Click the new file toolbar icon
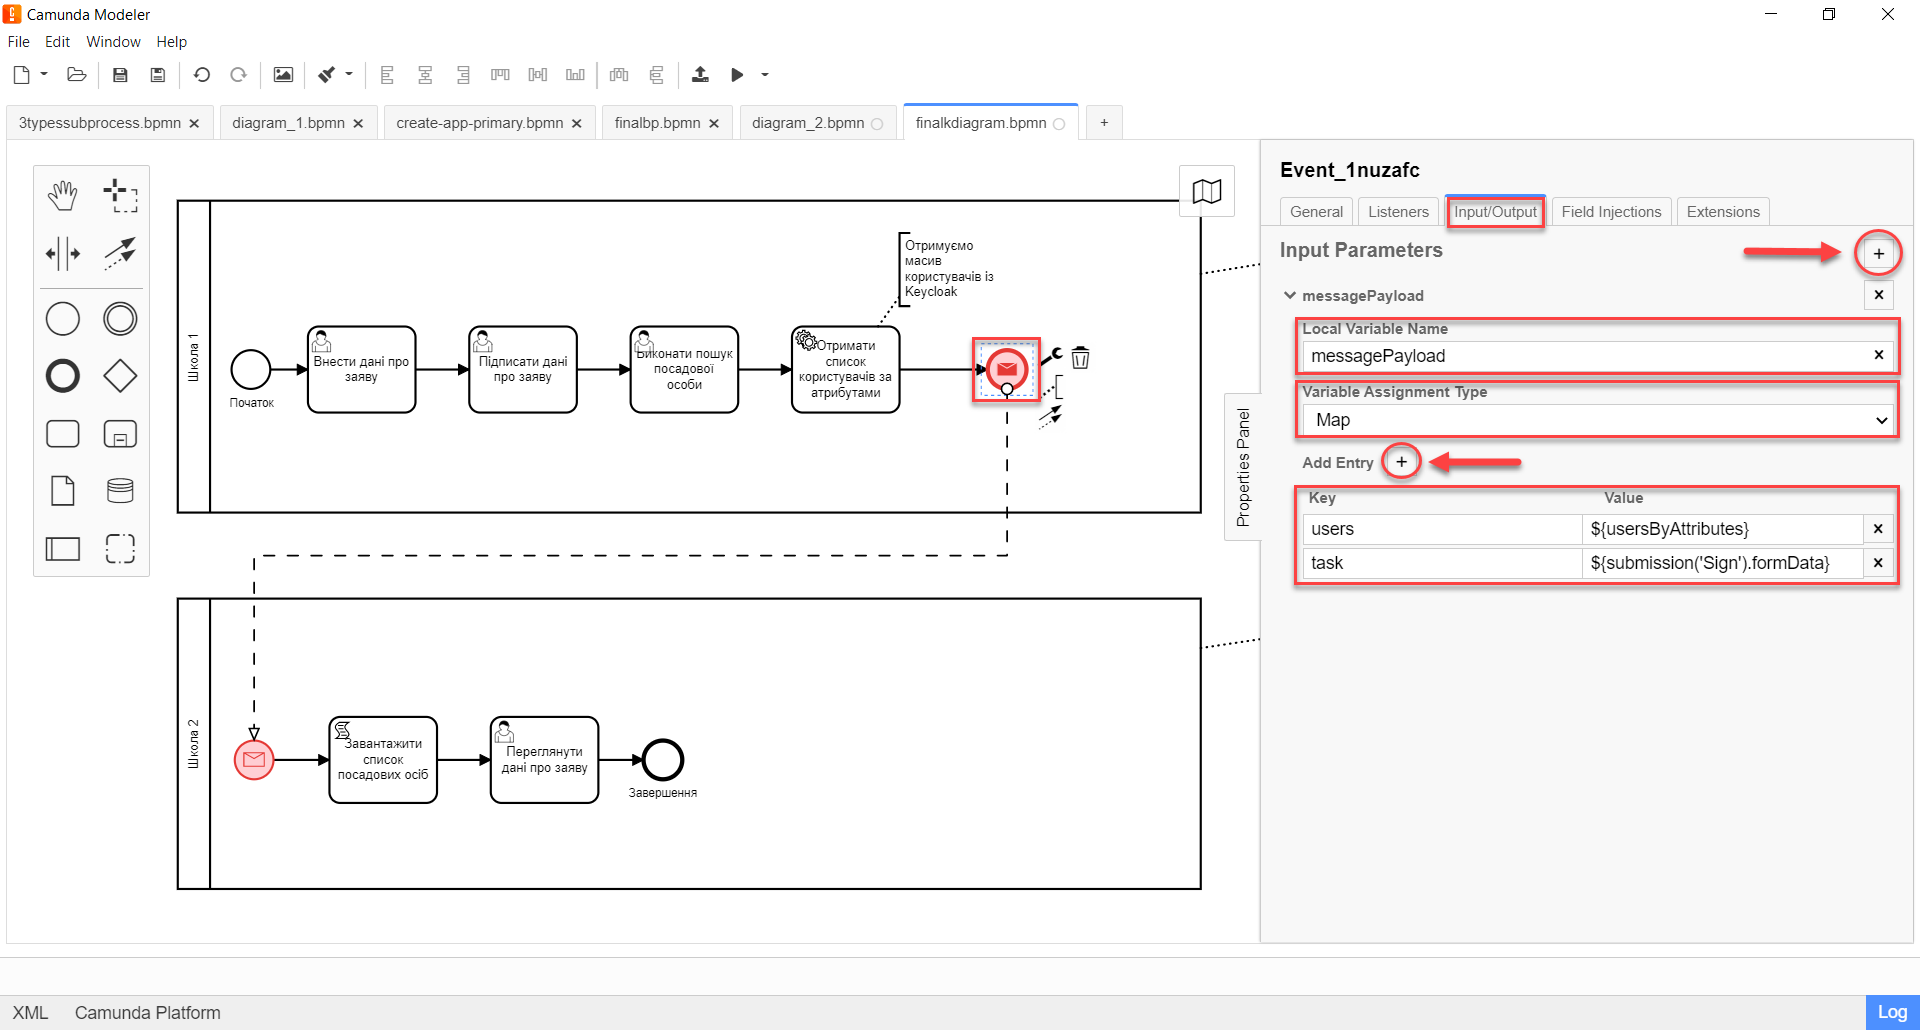The image size is (1920, 1030). coord(21,75)
